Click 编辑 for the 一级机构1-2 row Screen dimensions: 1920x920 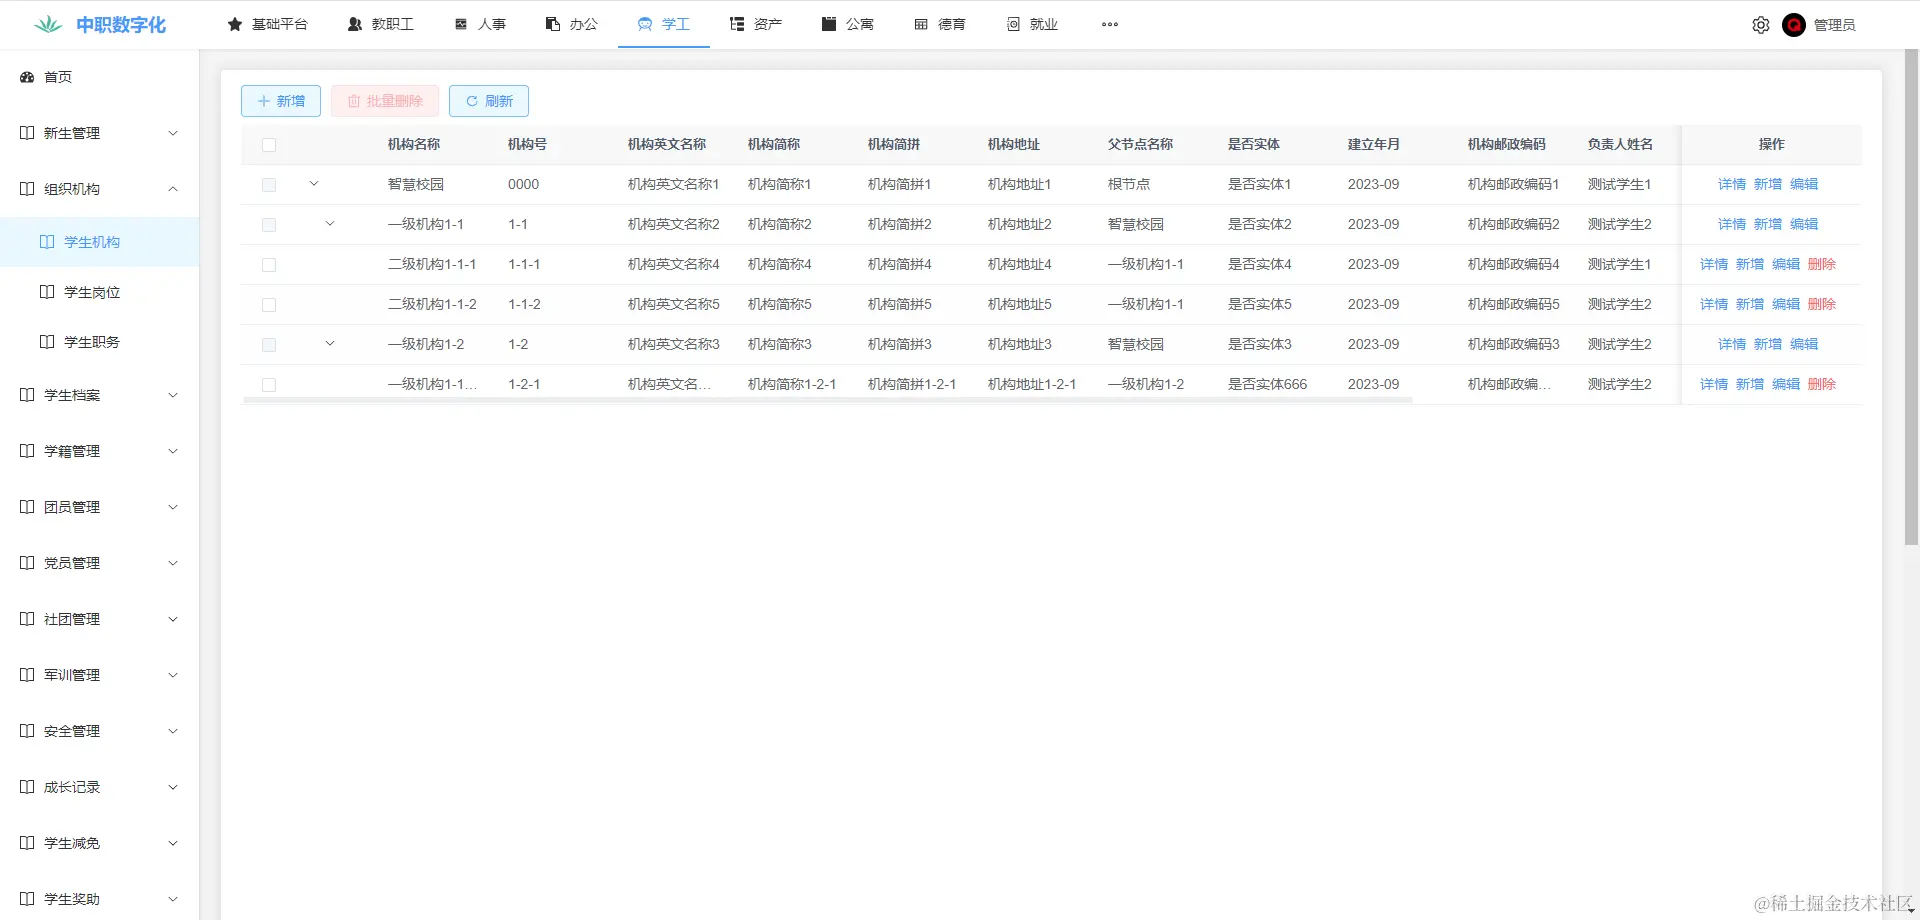click(1804, 344)
